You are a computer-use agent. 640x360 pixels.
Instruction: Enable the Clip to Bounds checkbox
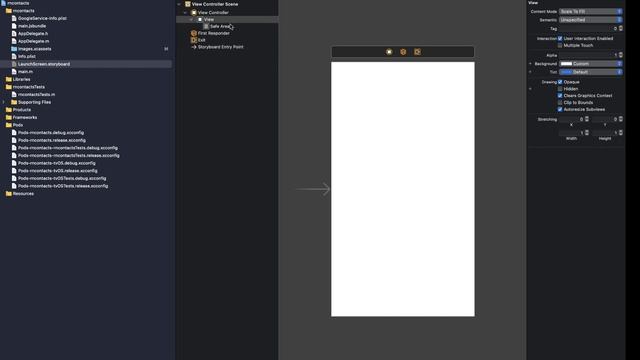(x=560, y=102)
